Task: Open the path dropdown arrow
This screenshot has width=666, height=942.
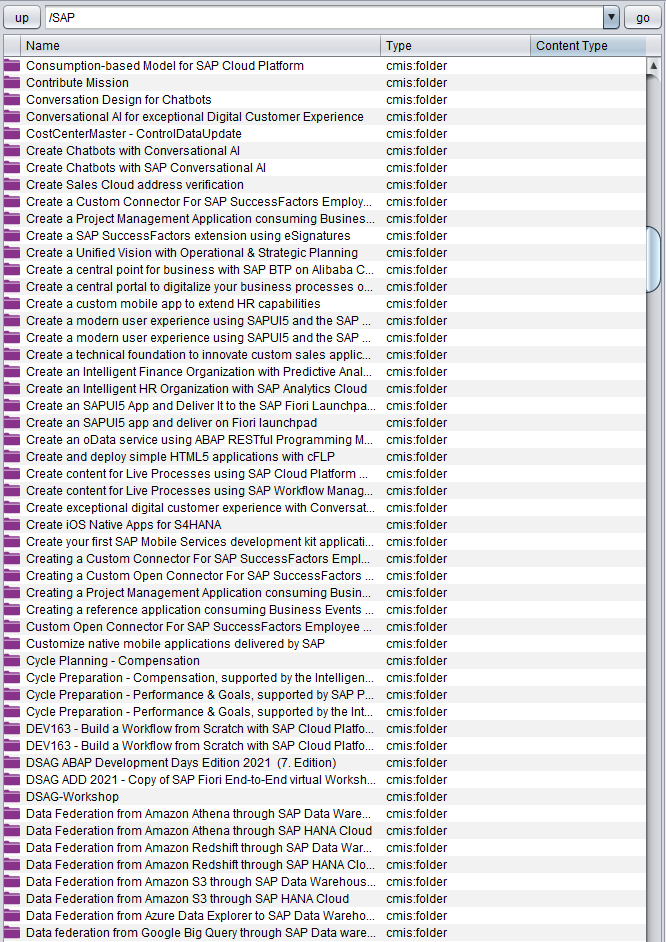Action: pyautogui.click(x=611, y=17)
